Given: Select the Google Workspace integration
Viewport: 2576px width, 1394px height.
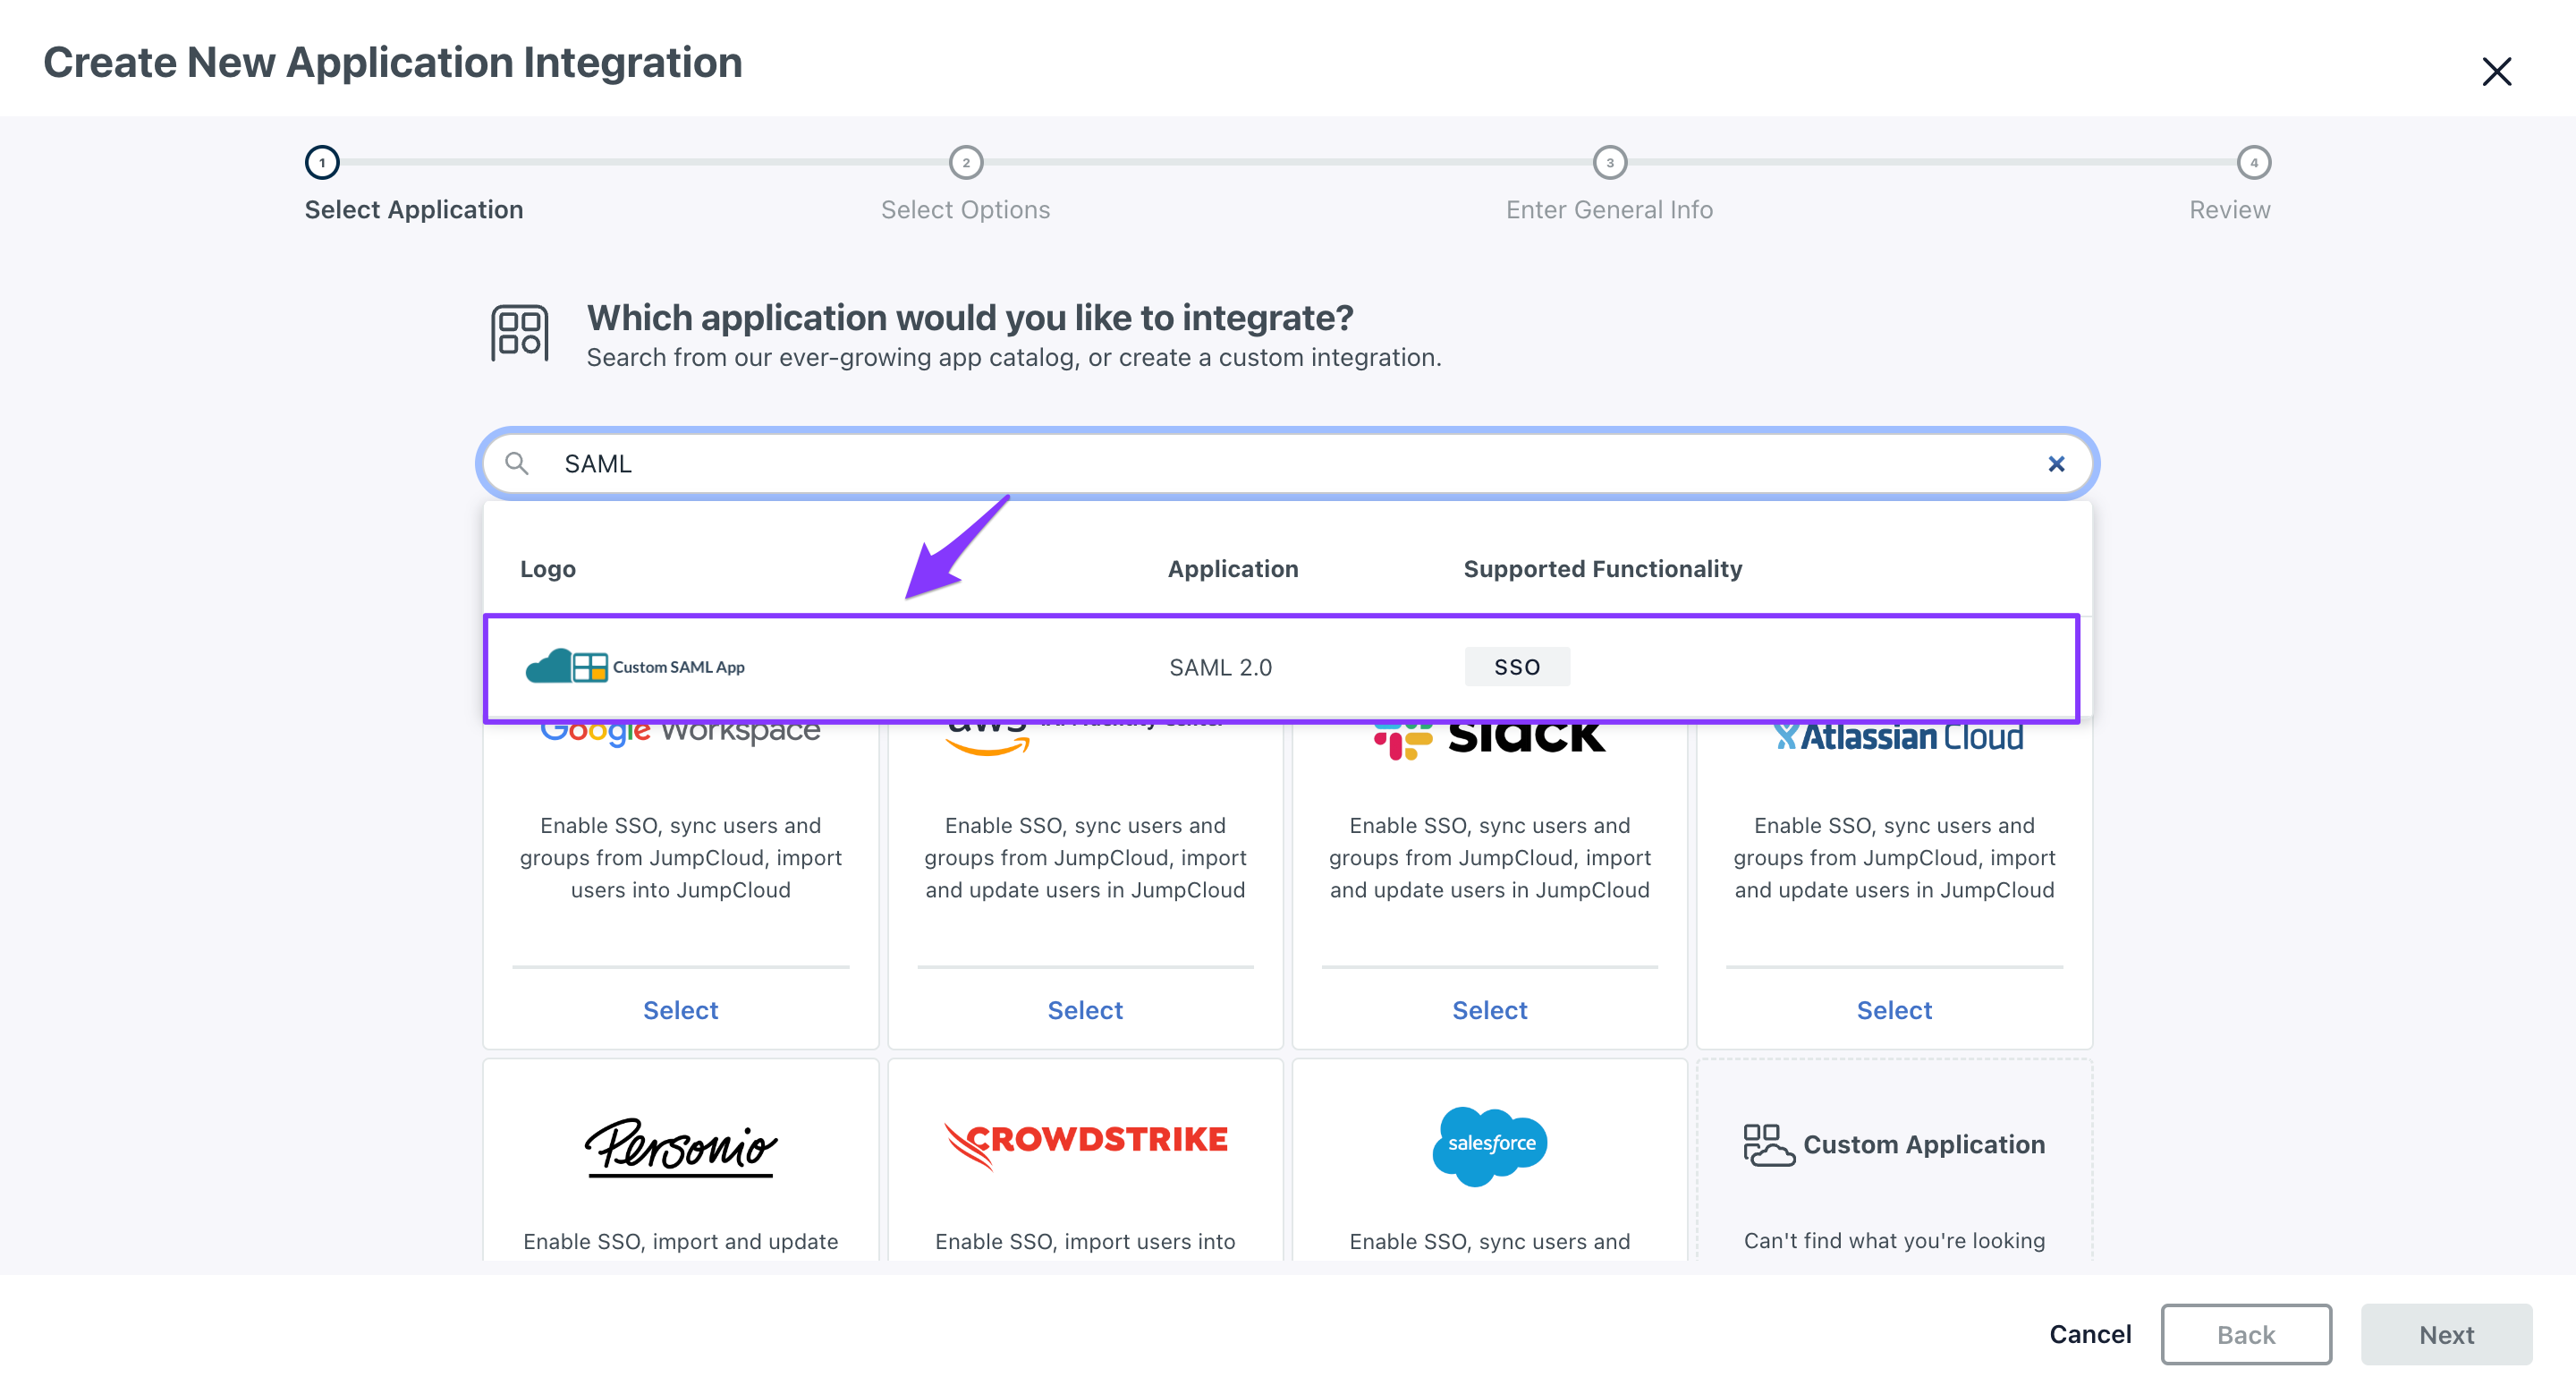Looking at the screenshot, I should click(680, 1010).
